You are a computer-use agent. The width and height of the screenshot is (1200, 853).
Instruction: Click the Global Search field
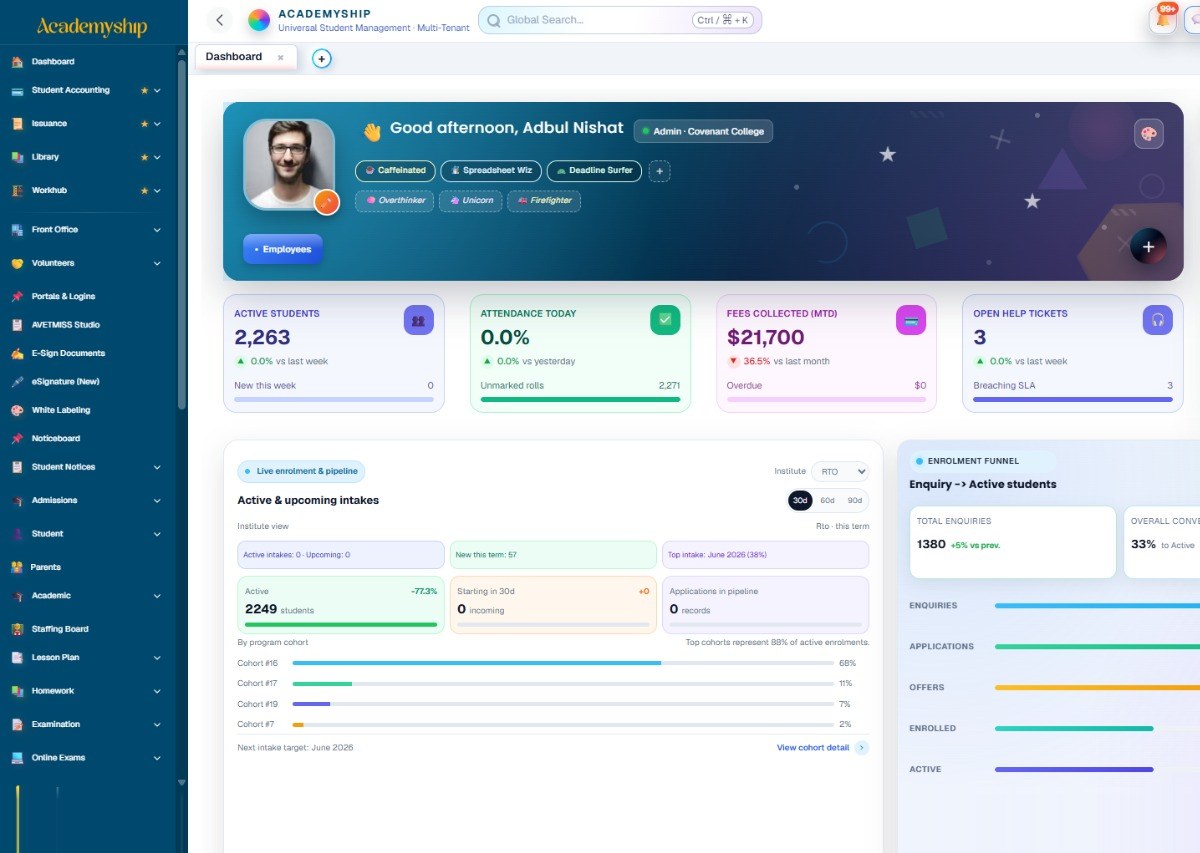[x=620, y=20]
